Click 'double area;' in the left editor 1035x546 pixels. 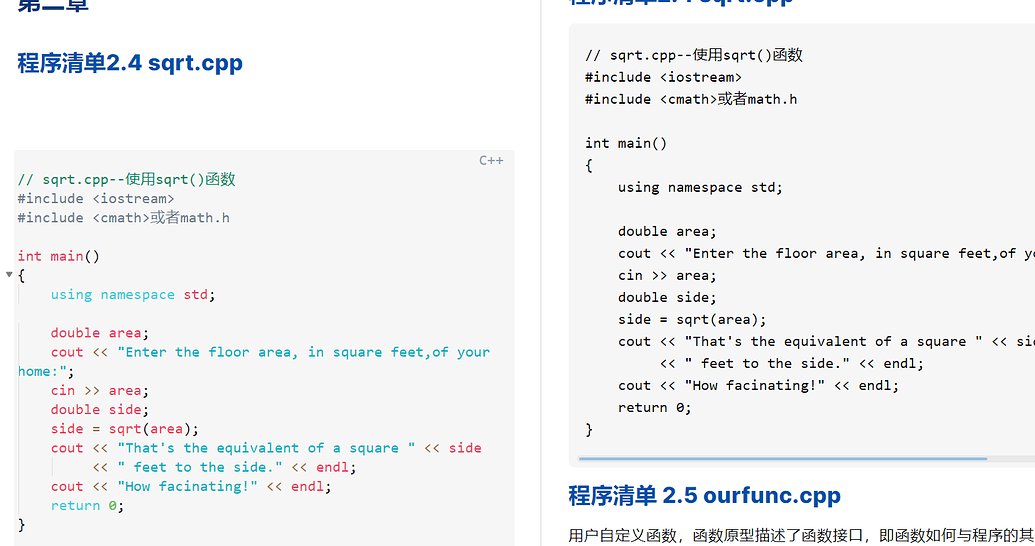click(x=99, y=333)
